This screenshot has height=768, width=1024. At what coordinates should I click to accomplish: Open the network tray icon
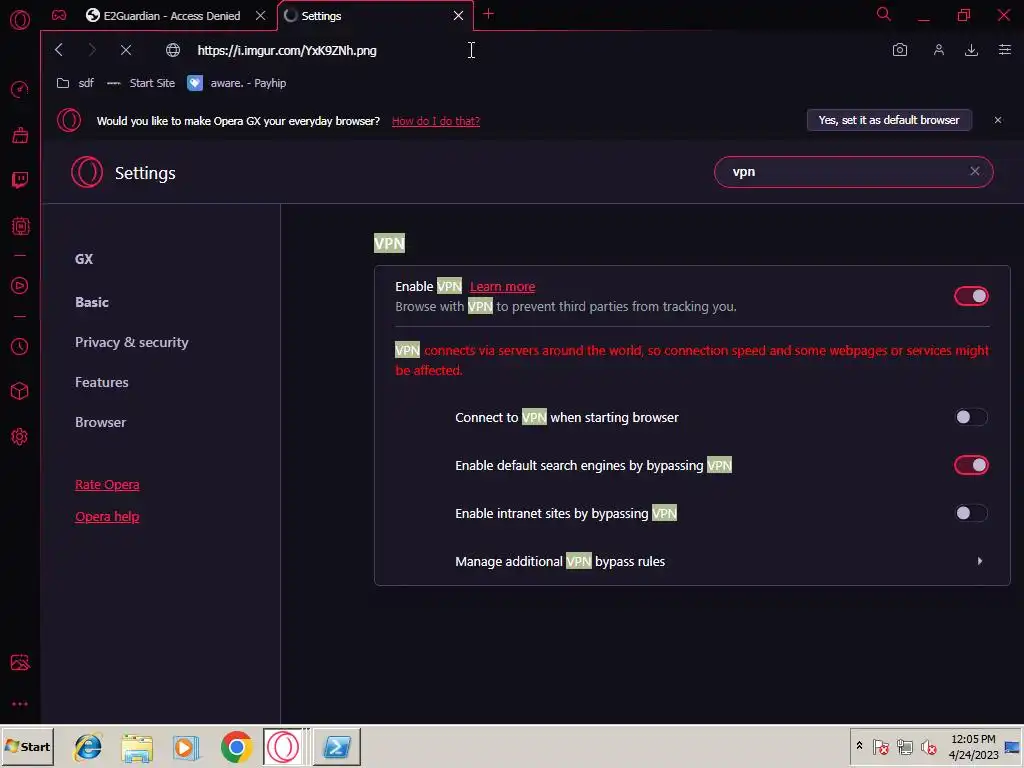pos(904,746)
